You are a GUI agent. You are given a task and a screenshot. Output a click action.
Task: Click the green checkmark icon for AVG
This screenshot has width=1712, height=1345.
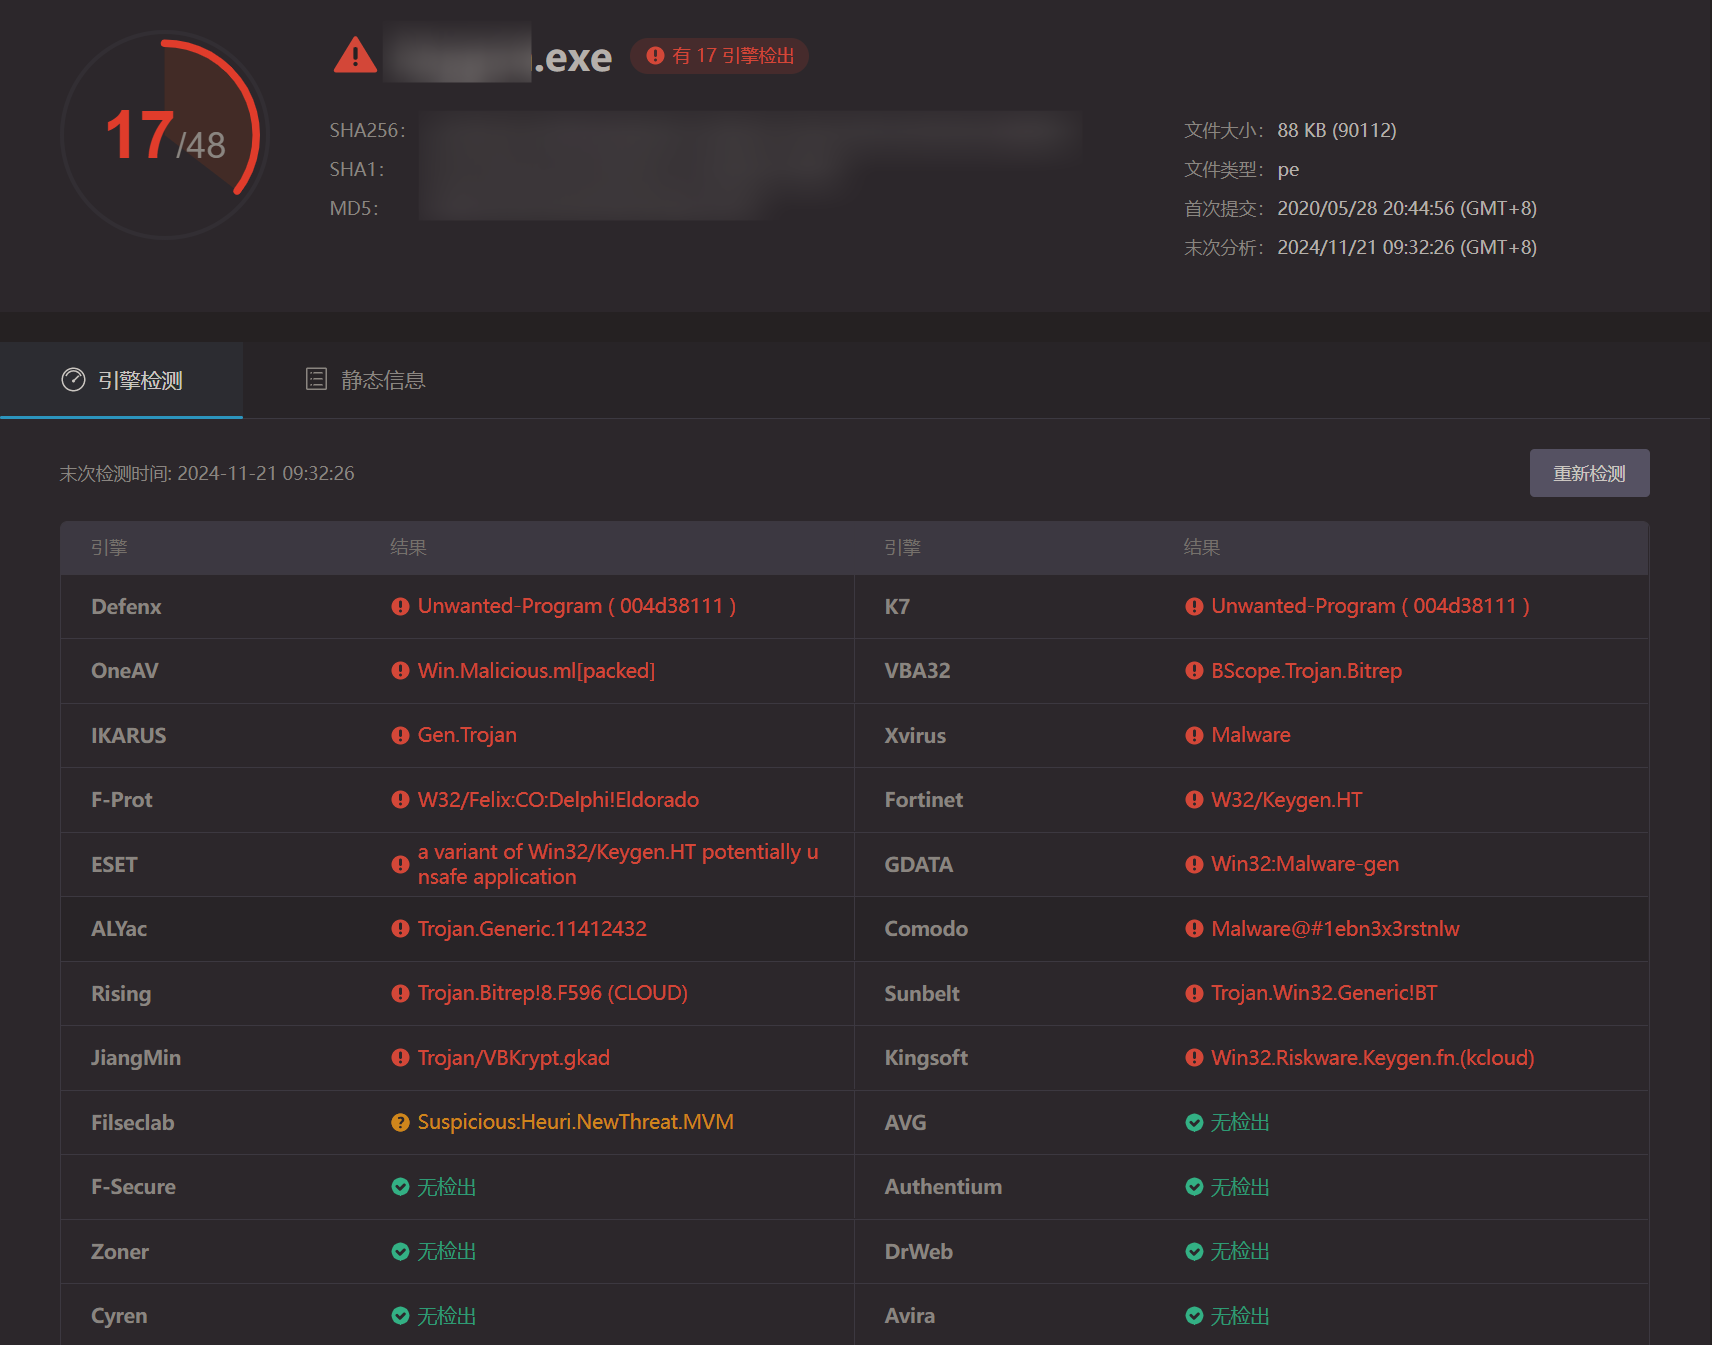pos(1194,1123)
